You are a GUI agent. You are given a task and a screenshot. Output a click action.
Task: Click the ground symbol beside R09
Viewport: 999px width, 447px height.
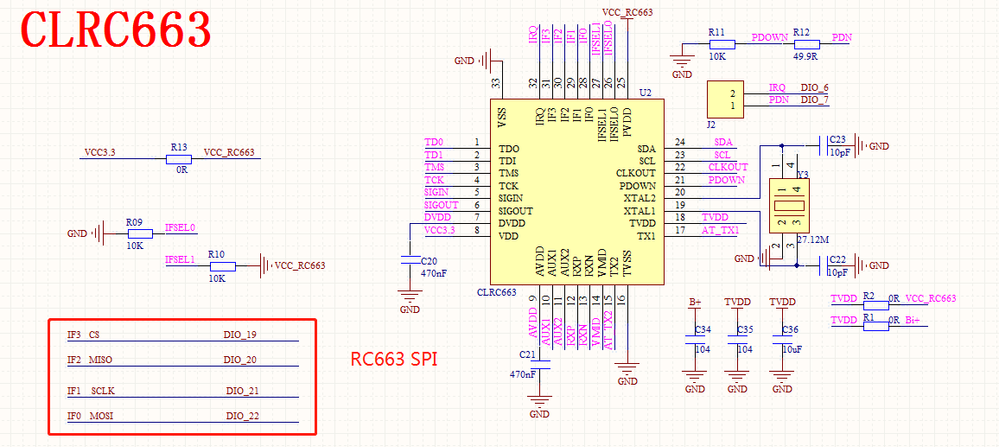(x=97, y=234)
